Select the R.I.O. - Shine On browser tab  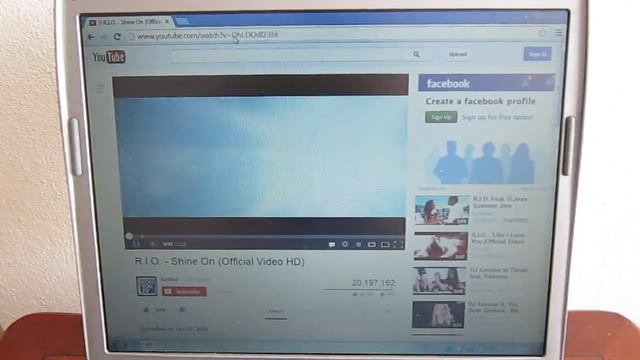[x=129, y=22]
